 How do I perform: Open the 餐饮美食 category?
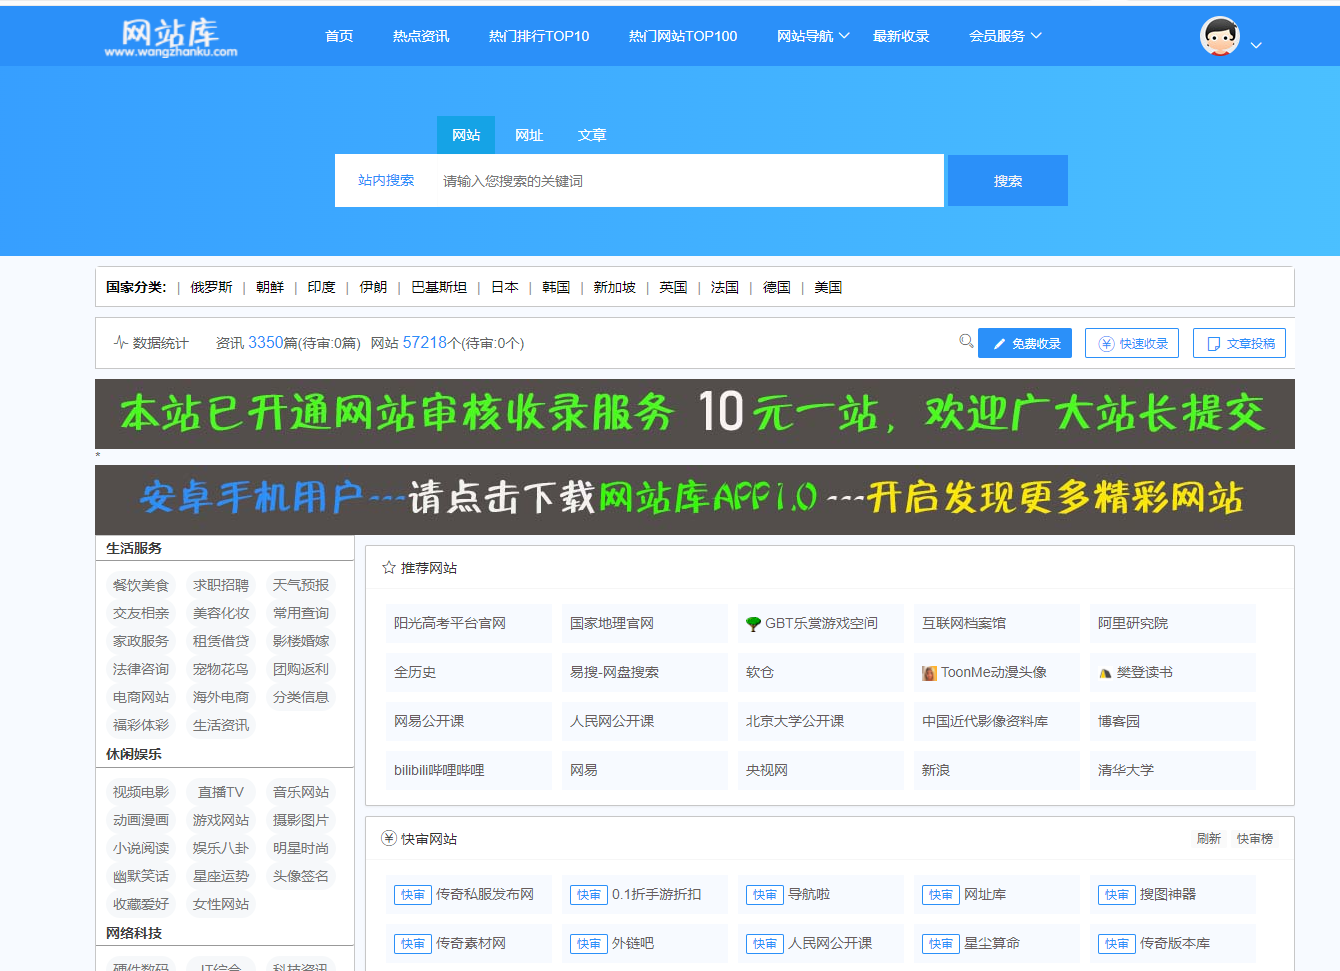click(x=141, y=585)
